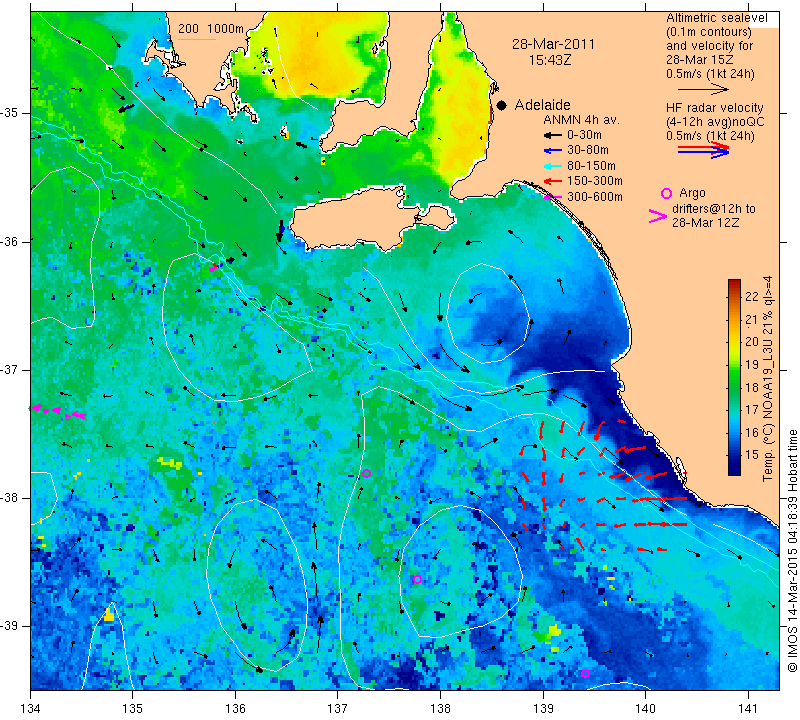This screenshot has width=800, height=720.
Task: Click the dark red top of color bar
Action: (734, 284)
